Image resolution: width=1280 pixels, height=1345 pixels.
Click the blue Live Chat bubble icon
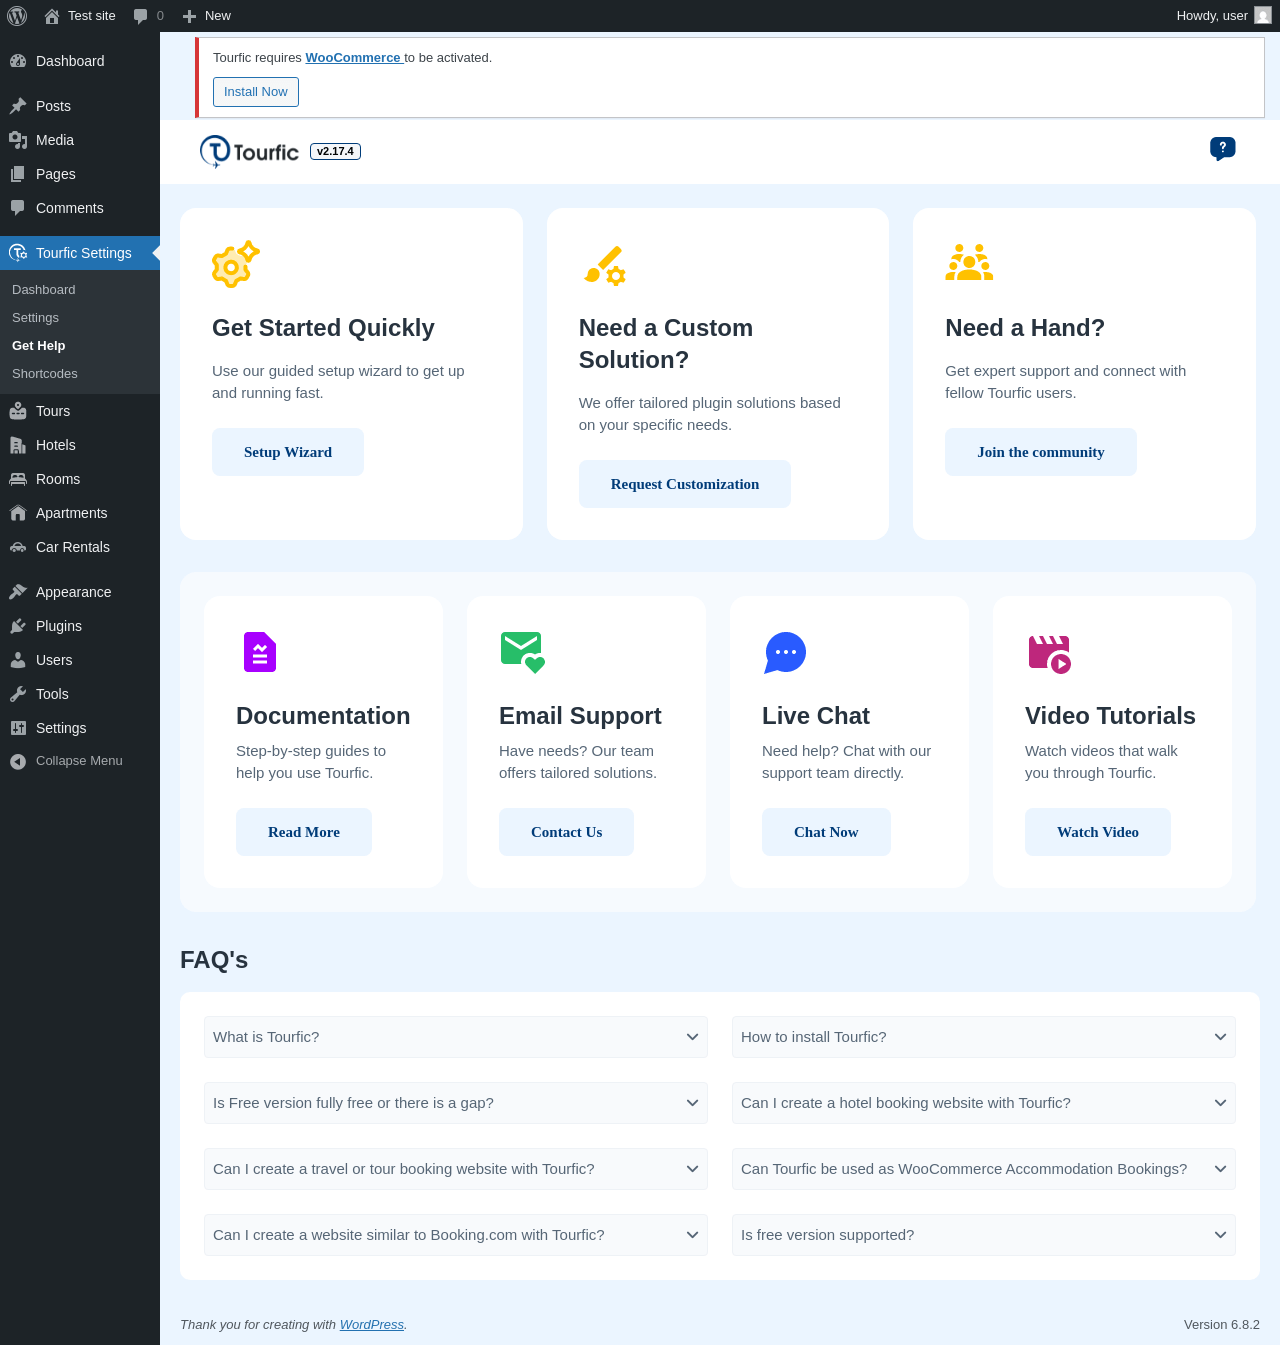(x=785, y=653)
